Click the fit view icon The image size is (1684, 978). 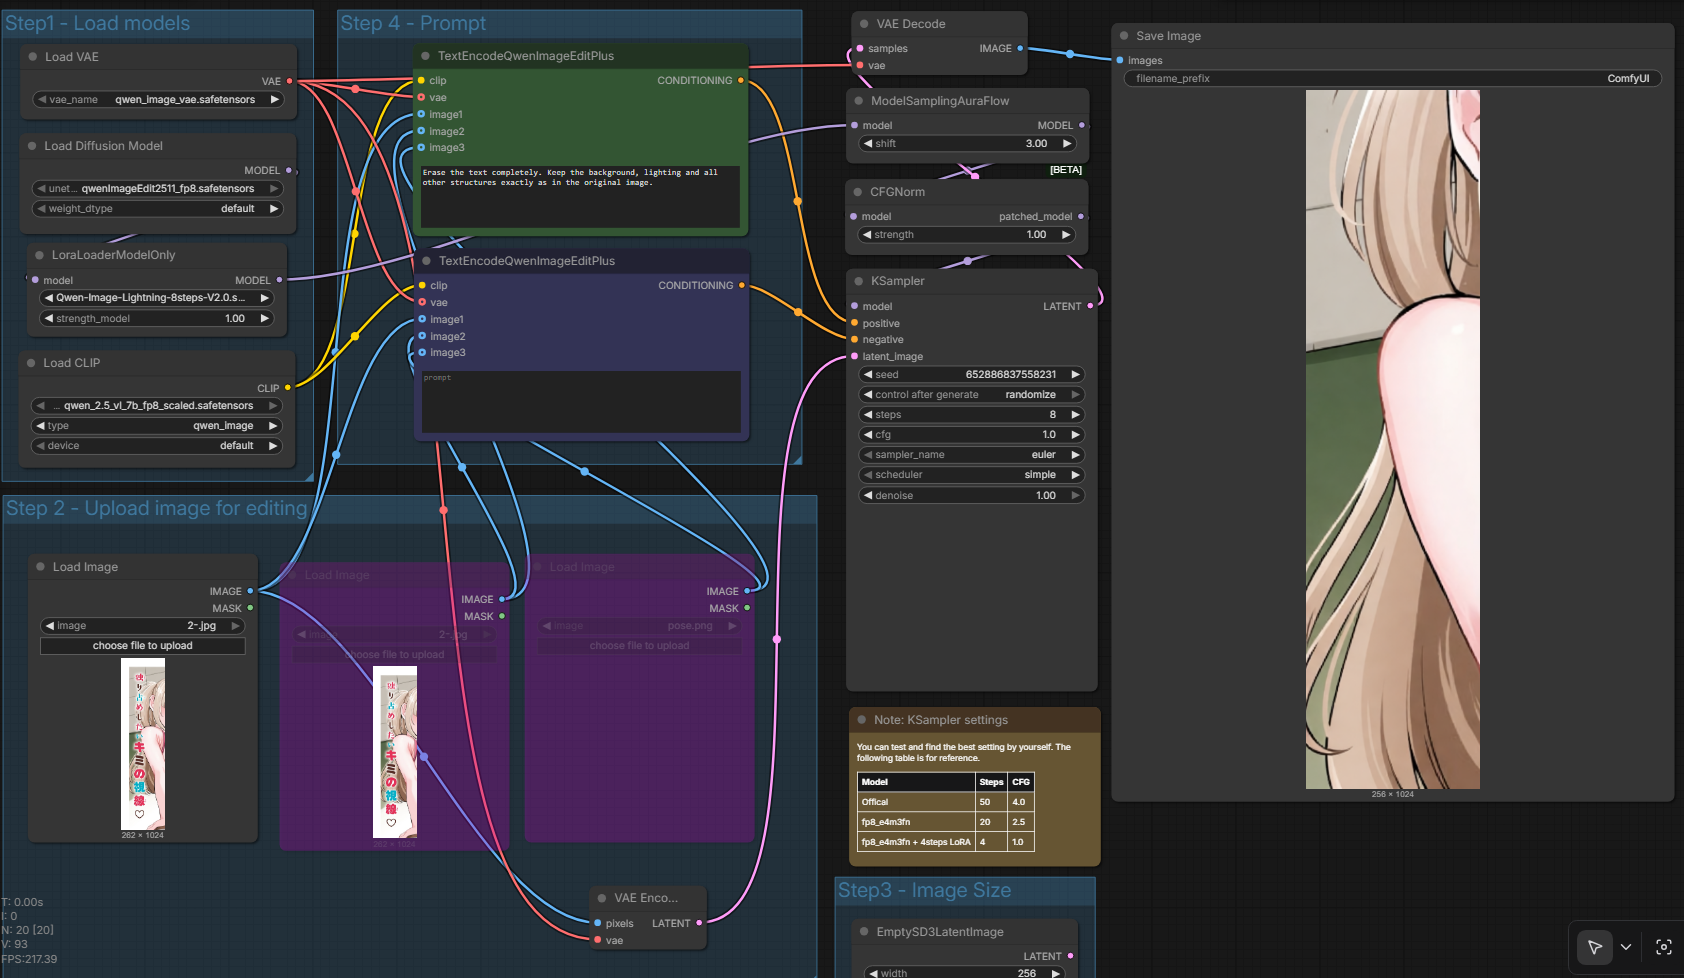click(x=1664, y=947)
